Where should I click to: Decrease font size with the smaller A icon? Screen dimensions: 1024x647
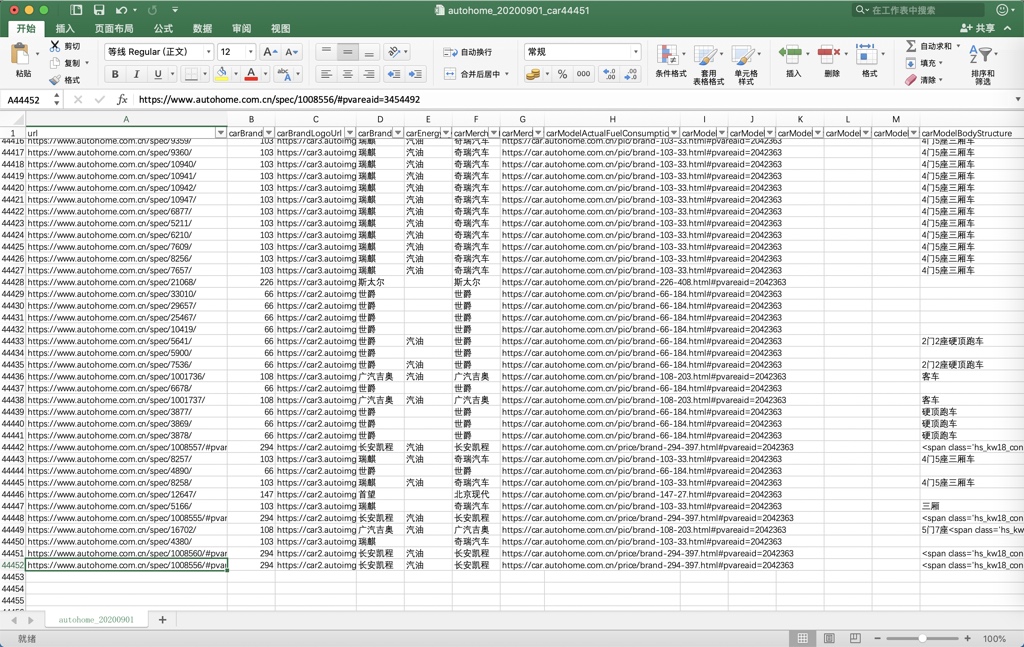pyautogui.click(x=291, y=52)
